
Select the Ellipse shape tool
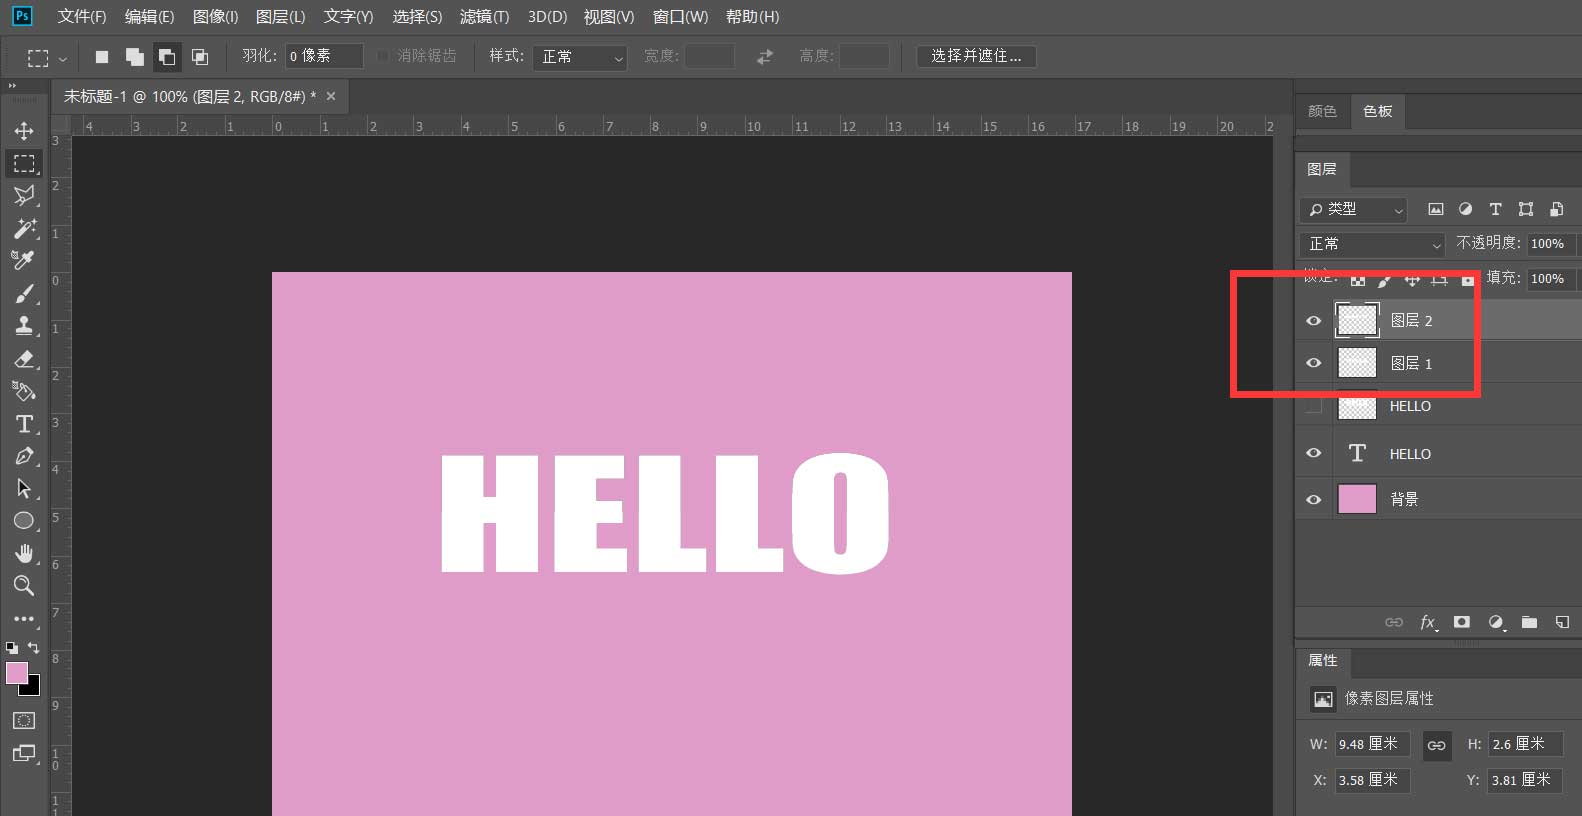point(24,521)
